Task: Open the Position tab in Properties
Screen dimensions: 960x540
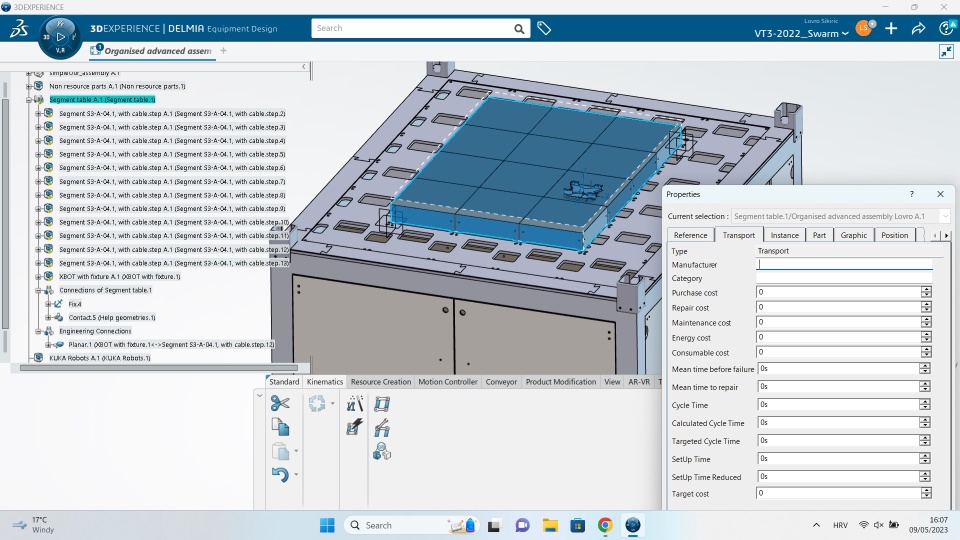Action: (x=894, y=235)
